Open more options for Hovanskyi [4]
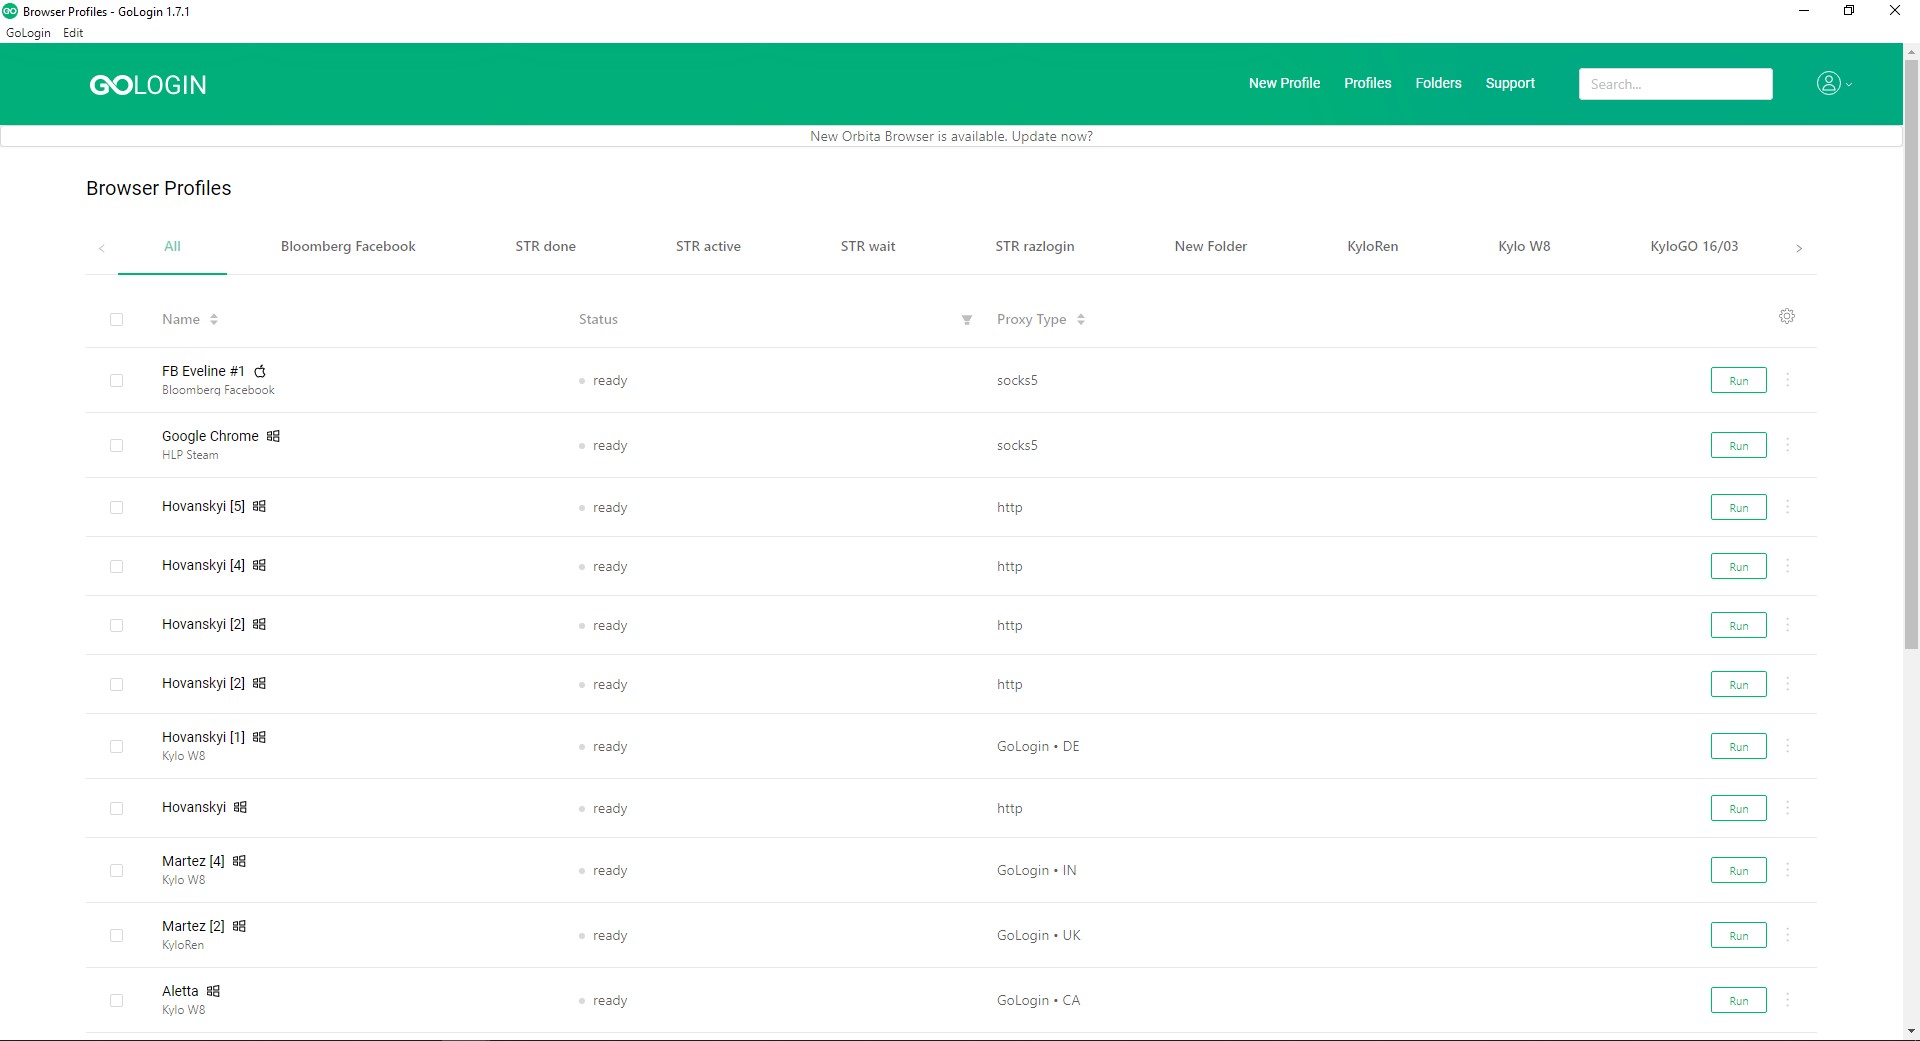Screen dimensions: 1920x1041 (1788, 566)
